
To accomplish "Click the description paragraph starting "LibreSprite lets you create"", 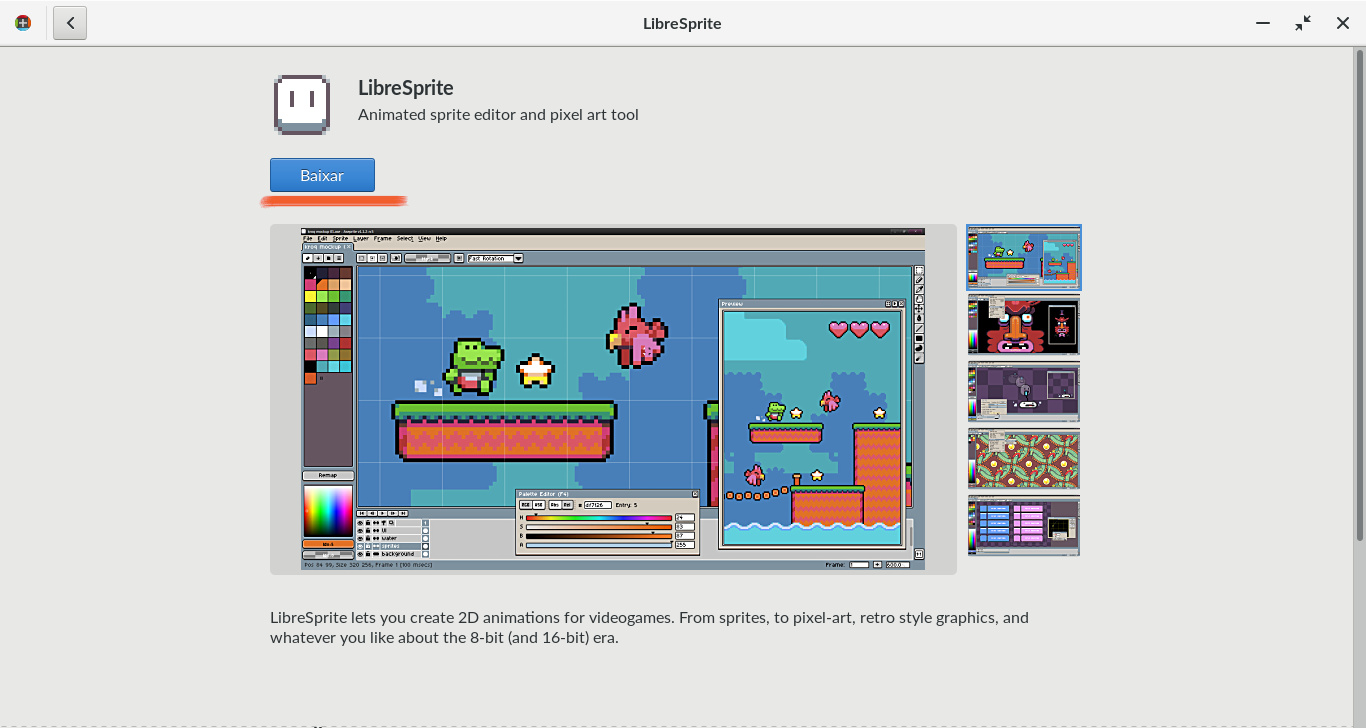I will [649, 627].
